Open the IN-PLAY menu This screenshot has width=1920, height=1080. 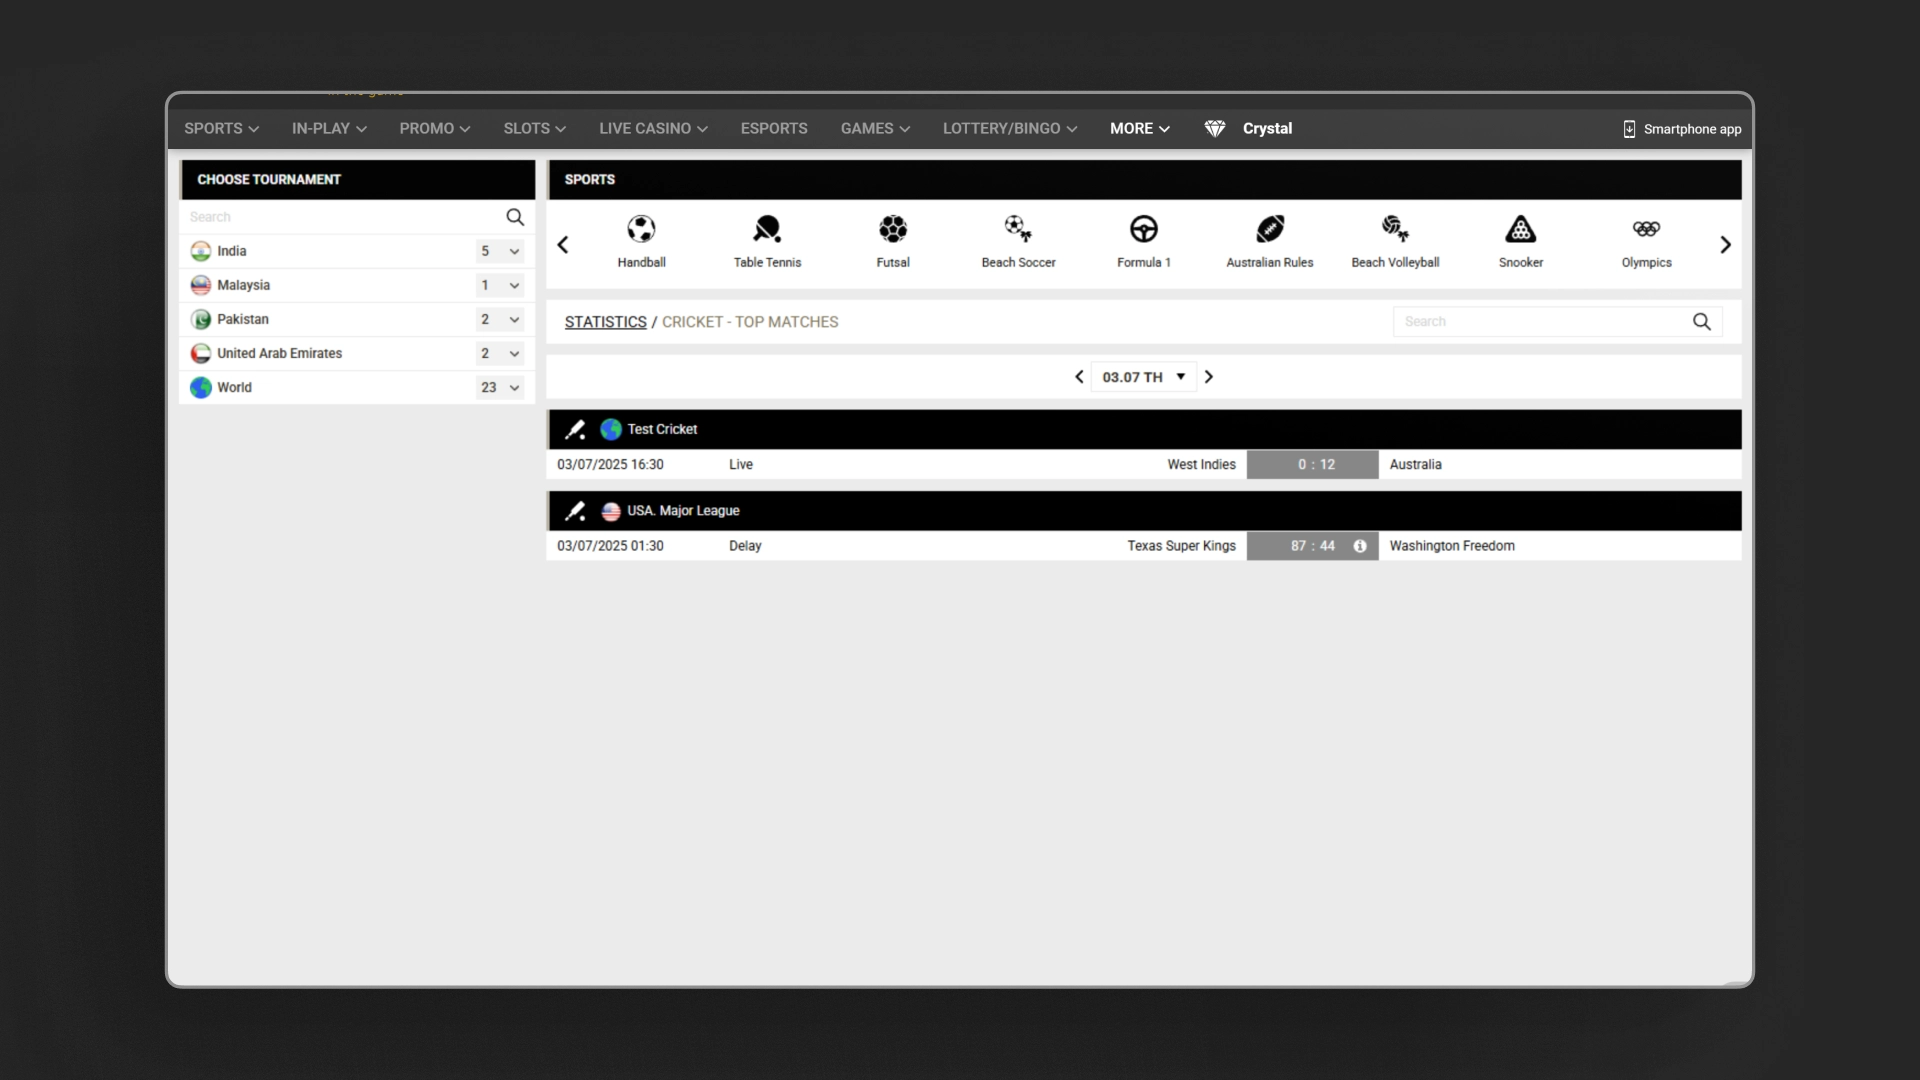pyautogui.click(x=329, y=129)
